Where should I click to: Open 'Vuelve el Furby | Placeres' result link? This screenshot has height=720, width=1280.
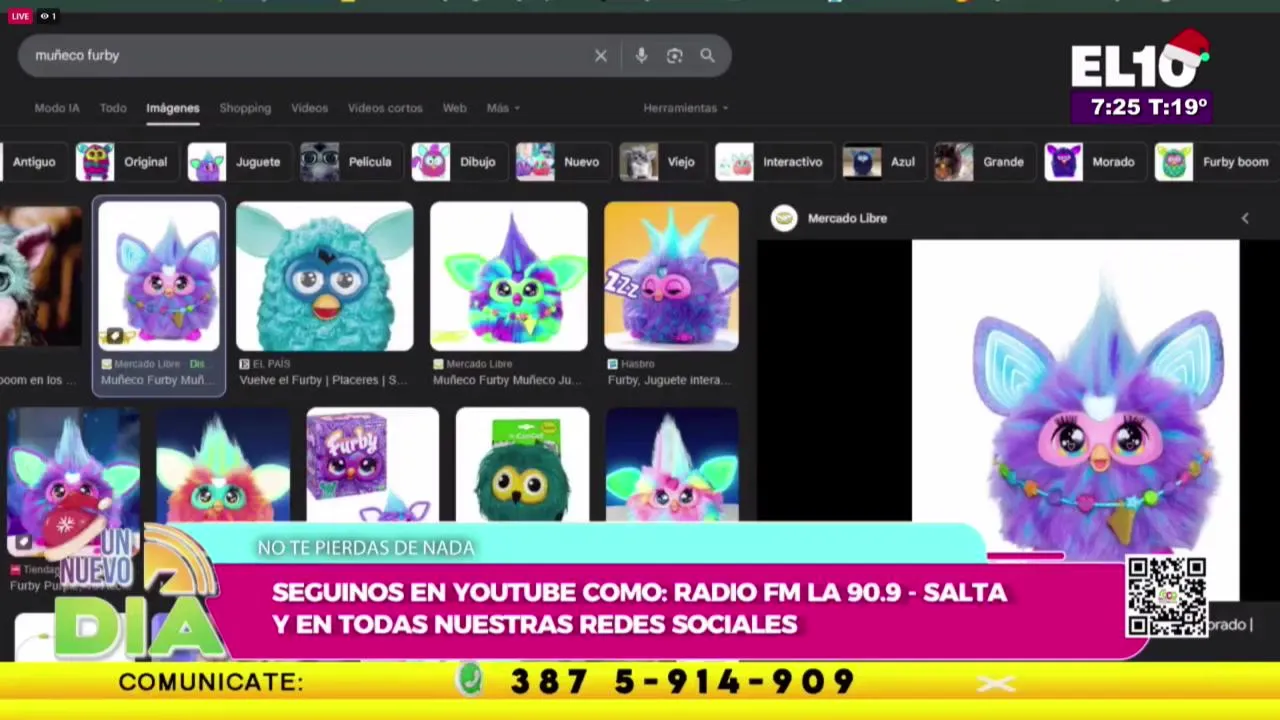point(323,380)
